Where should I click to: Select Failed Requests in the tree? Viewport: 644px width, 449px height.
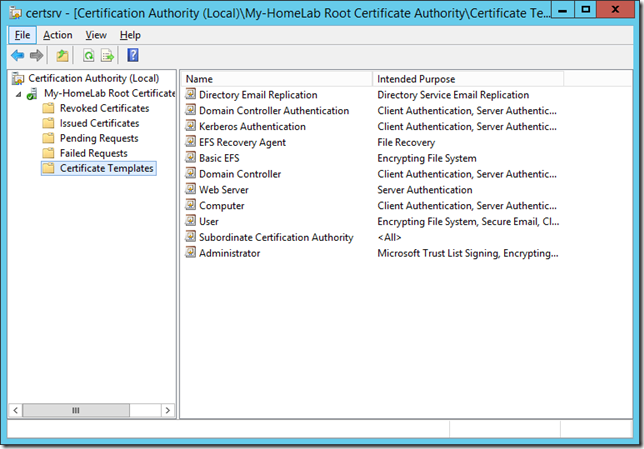(93, 153)
